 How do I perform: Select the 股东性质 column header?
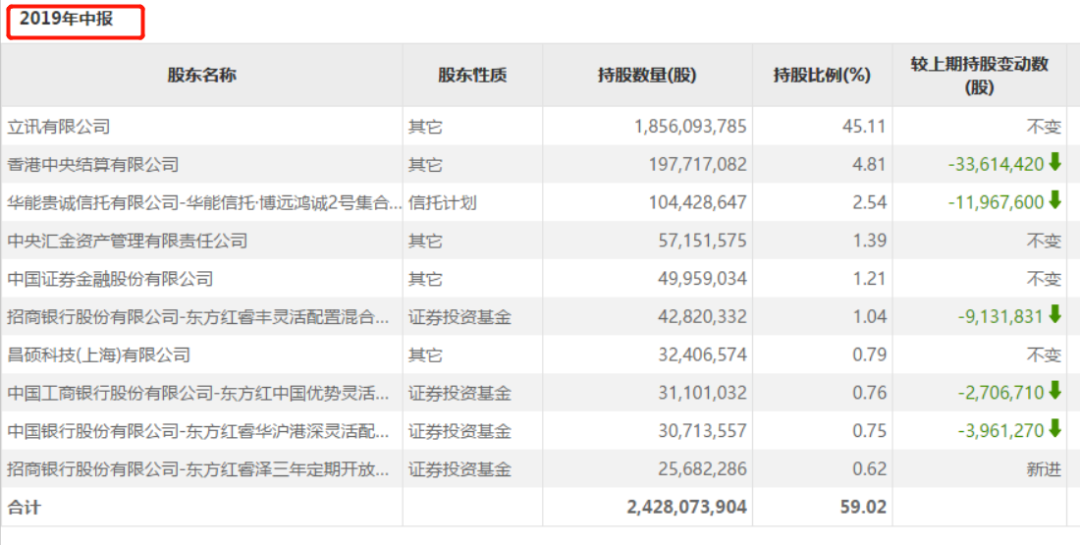(472, 75)
